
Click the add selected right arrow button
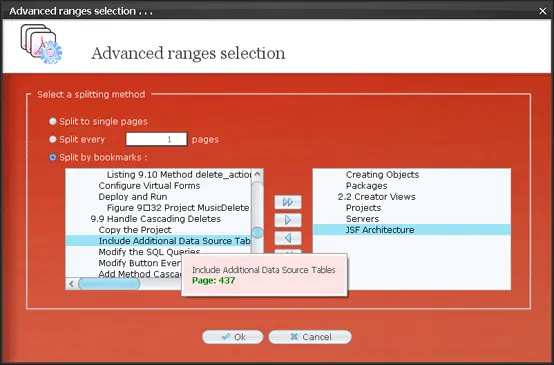[288, 220]
